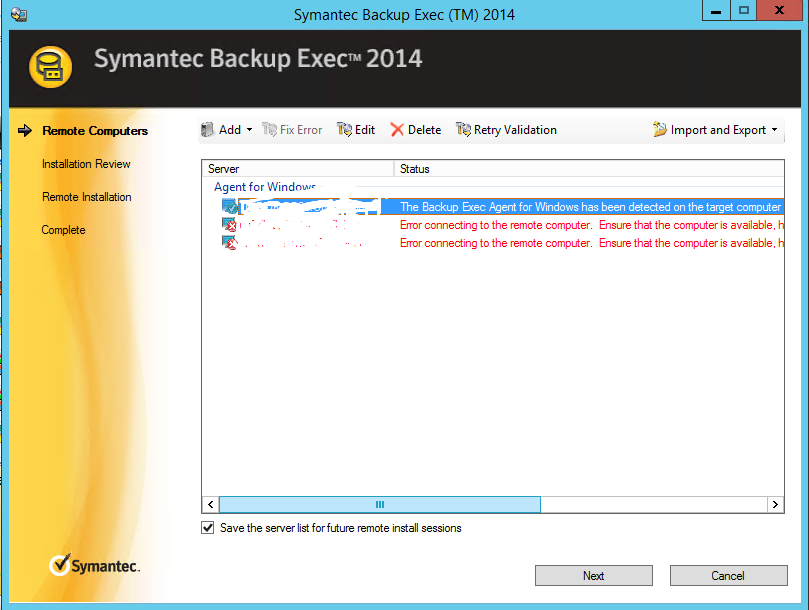The image size is (809, 610).
Task: Click the second red error server icon
Action: tap(230, 243)
